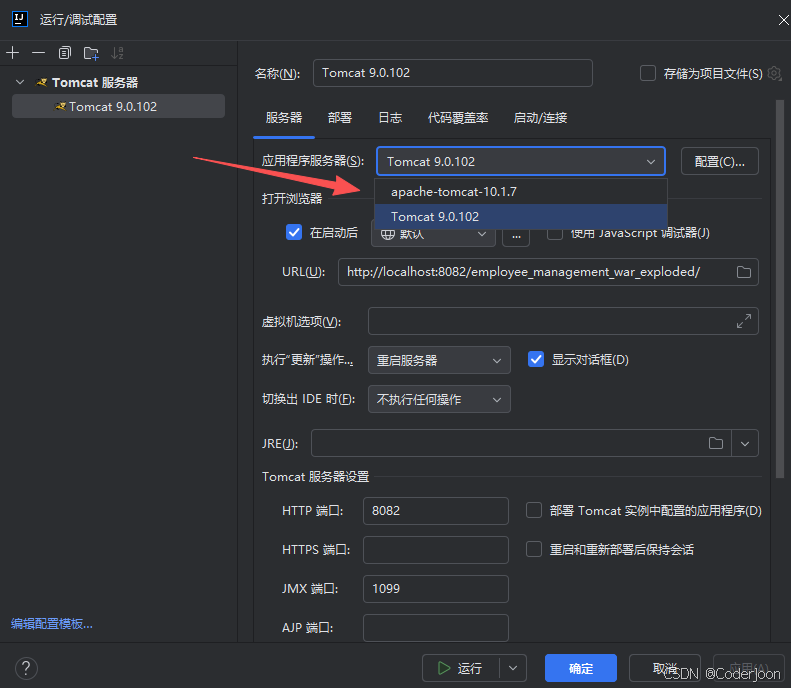Click the copy configuration icon
The height and width of the screenshot is (688, 791).
[65, 53]
